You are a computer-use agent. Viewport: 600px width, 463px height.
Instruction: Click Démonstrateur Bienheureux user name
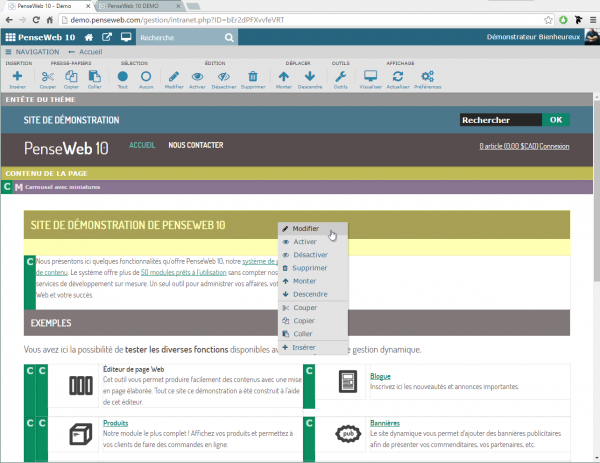point(533,37)
